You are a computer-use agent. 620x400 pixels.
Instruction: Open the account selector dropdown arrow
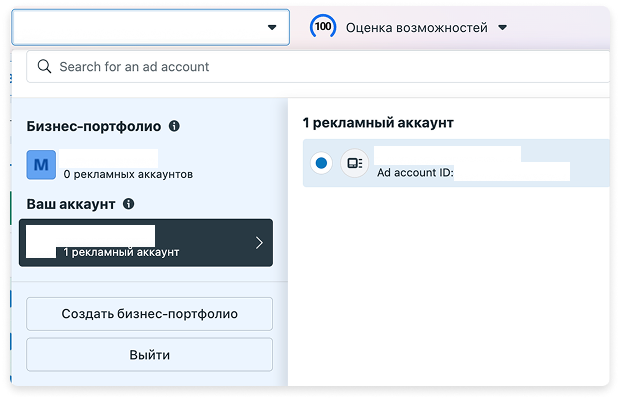coord(272,27)
